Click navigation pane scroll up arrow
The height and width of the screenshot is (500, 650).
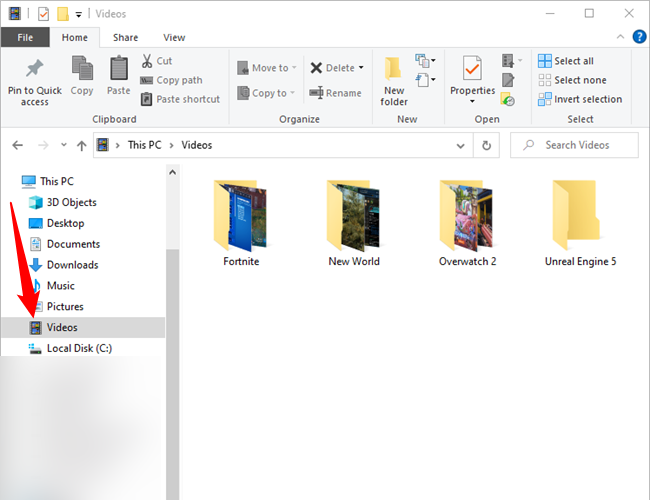(x=172, y=172)
